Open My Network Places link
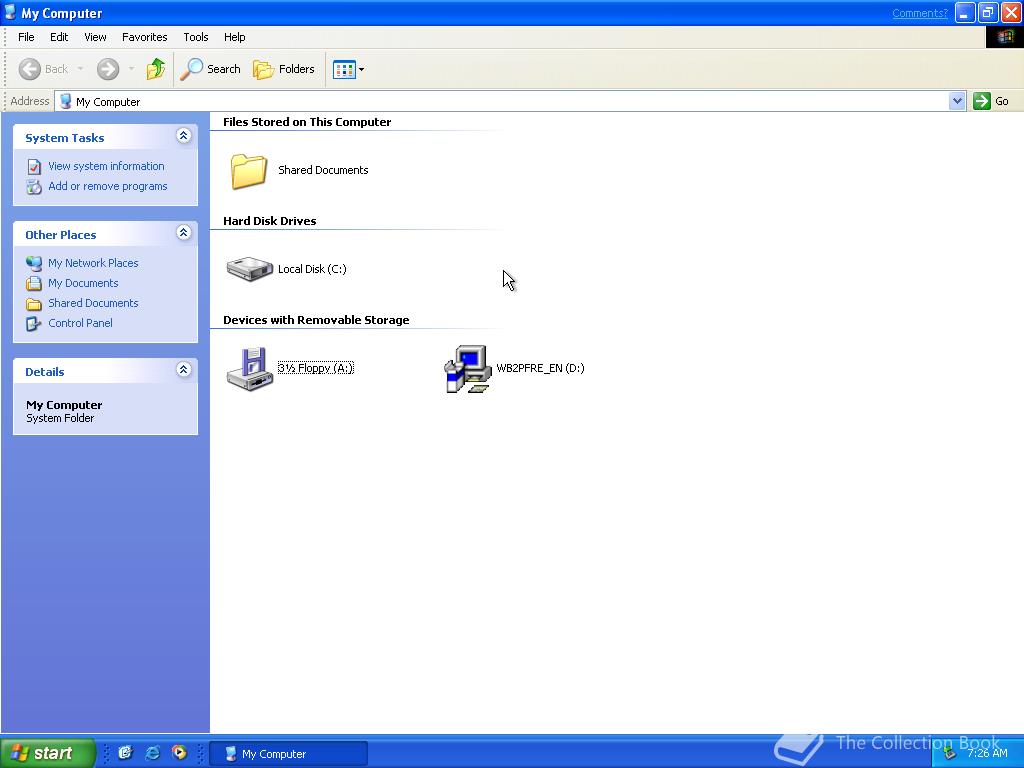1024x768 pixels. (x=93, y=263)
